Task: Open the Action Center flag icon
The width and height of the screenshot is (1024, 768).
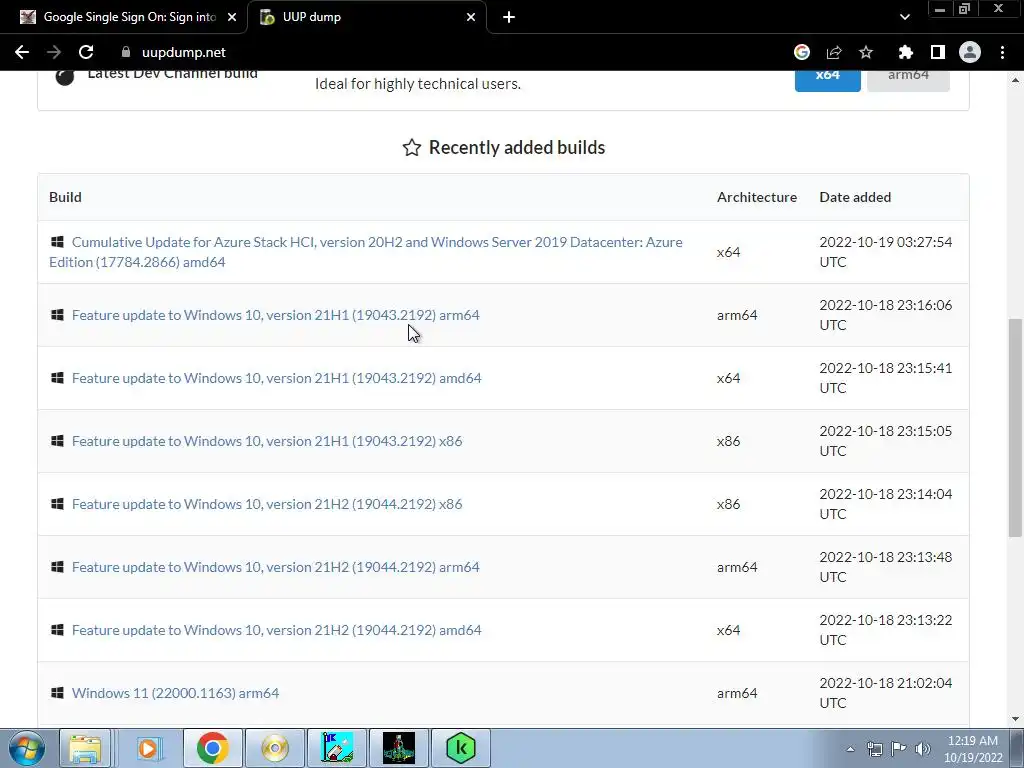Action: 899,749
